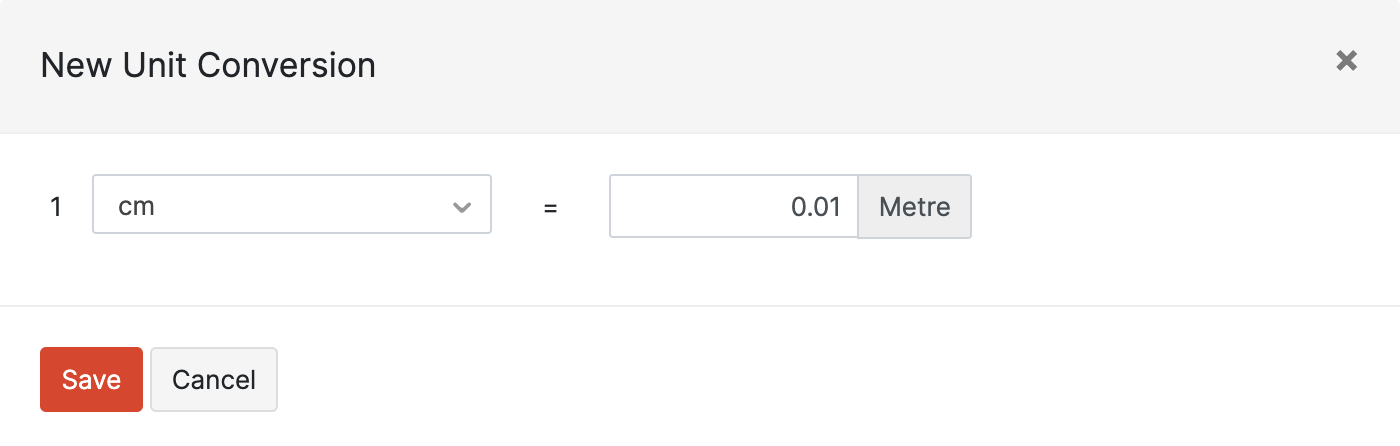
Task: Click the New Unit Conversion title
Action: click(208, 66)
